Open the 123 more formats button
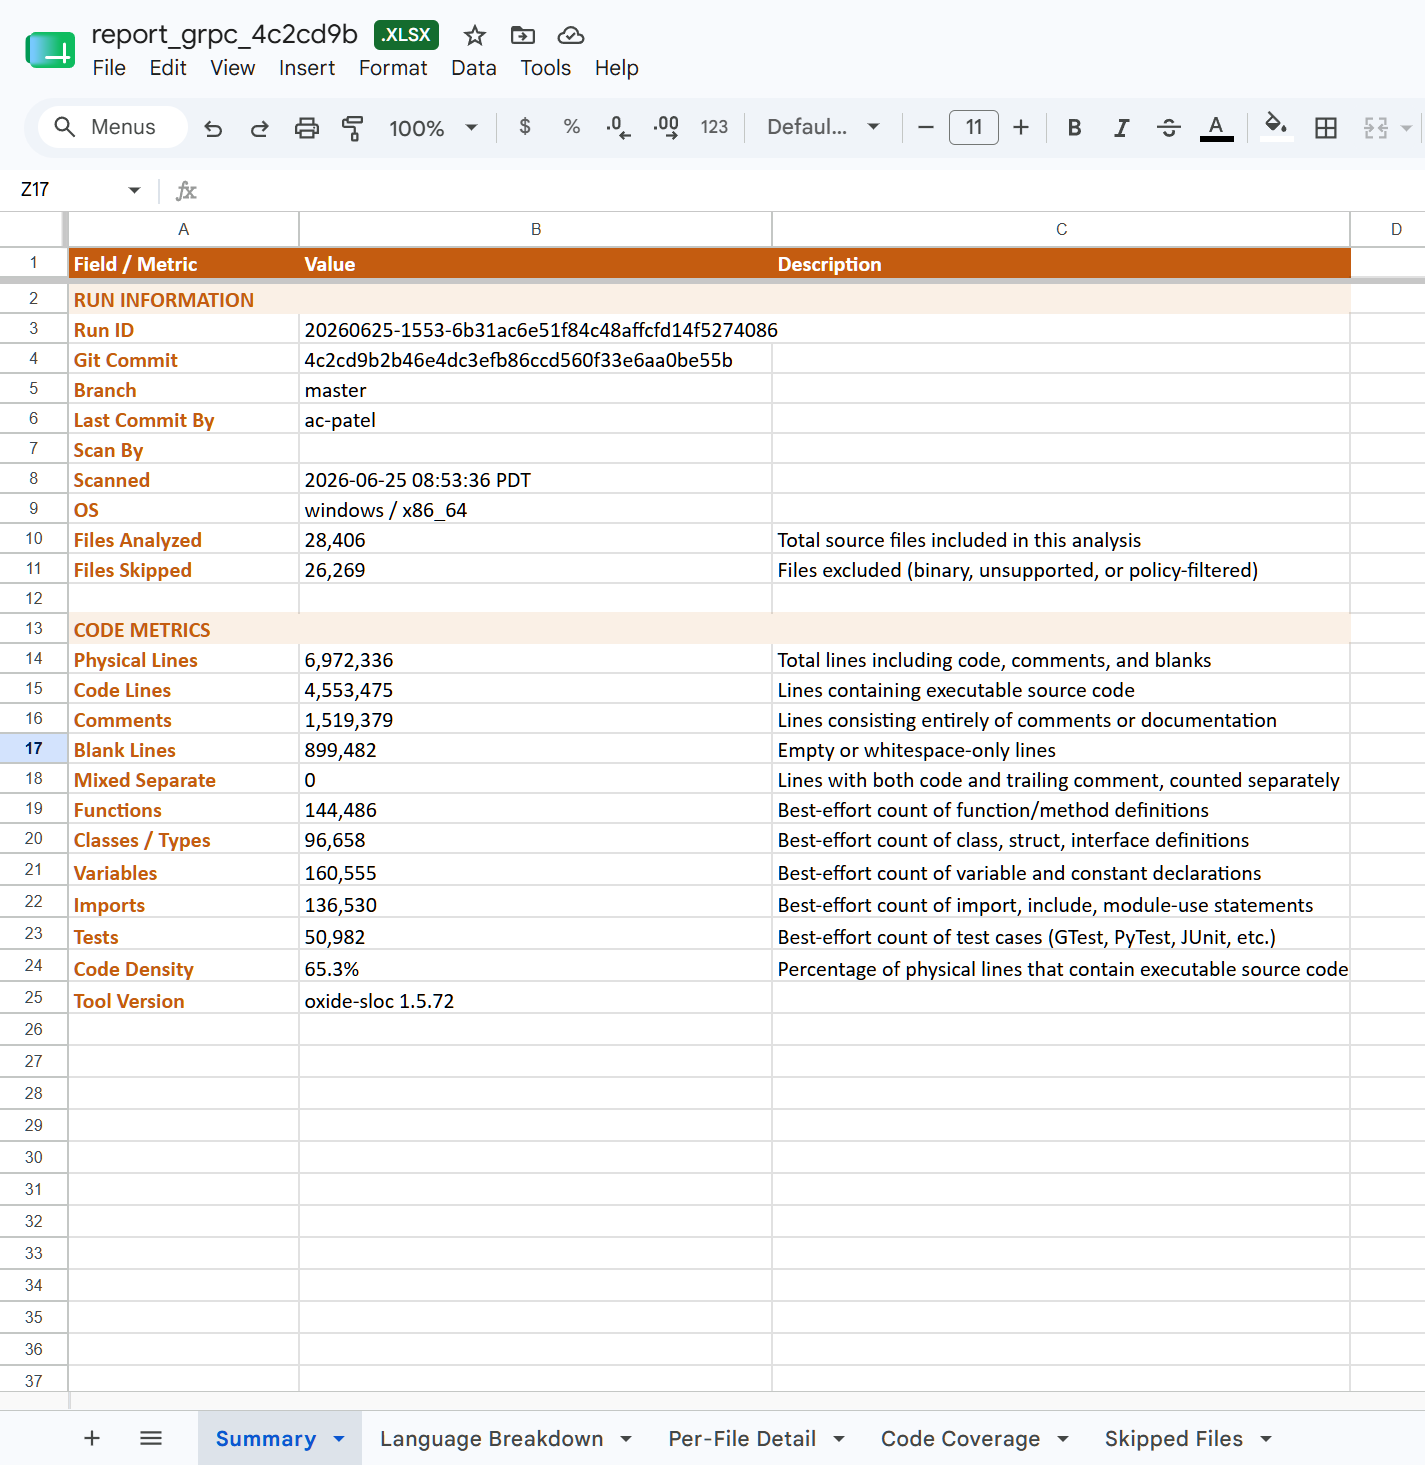This screenshot has width=1425, height=1466. click(714, 127)
